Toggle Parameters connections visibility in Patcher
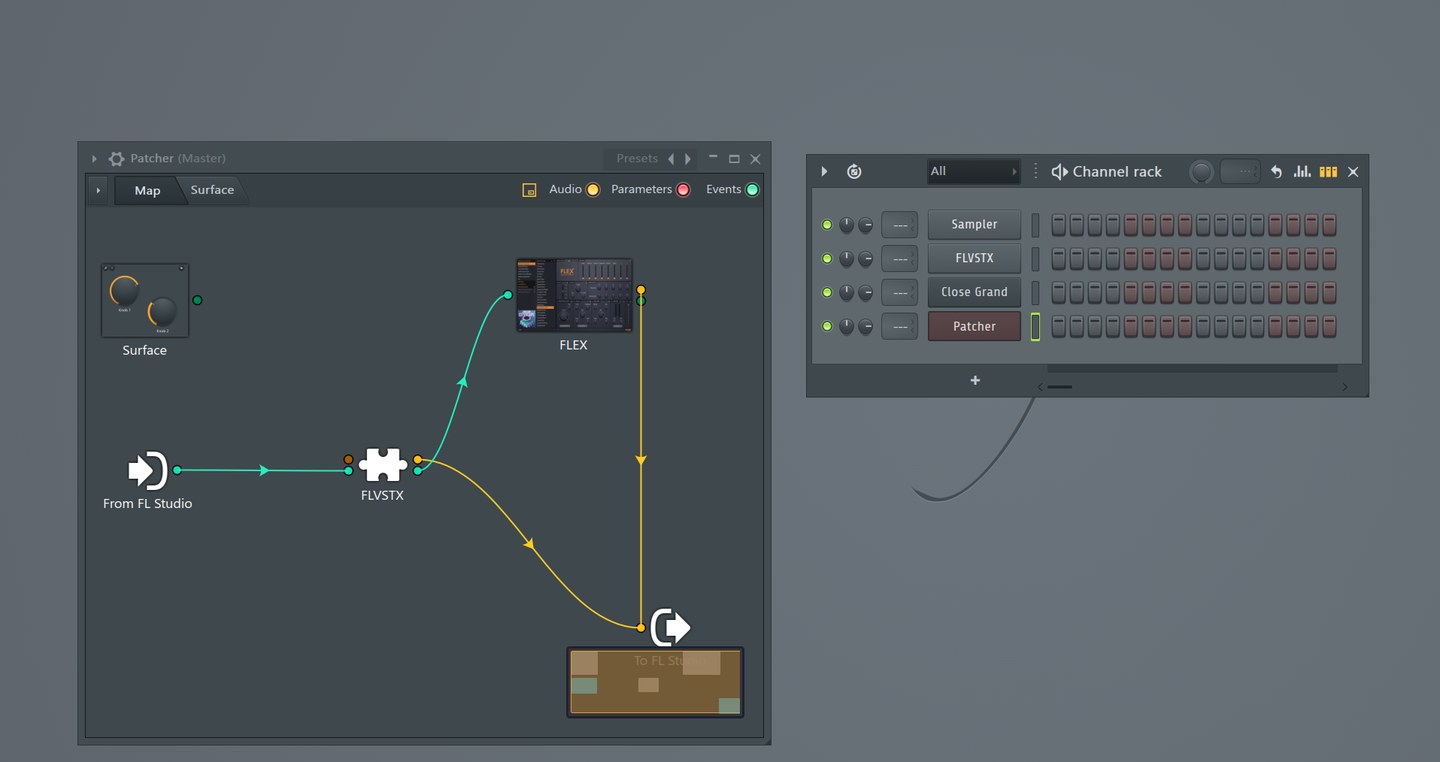The width and height of the screenshot is (1440, 762). [x=683, y=190]
